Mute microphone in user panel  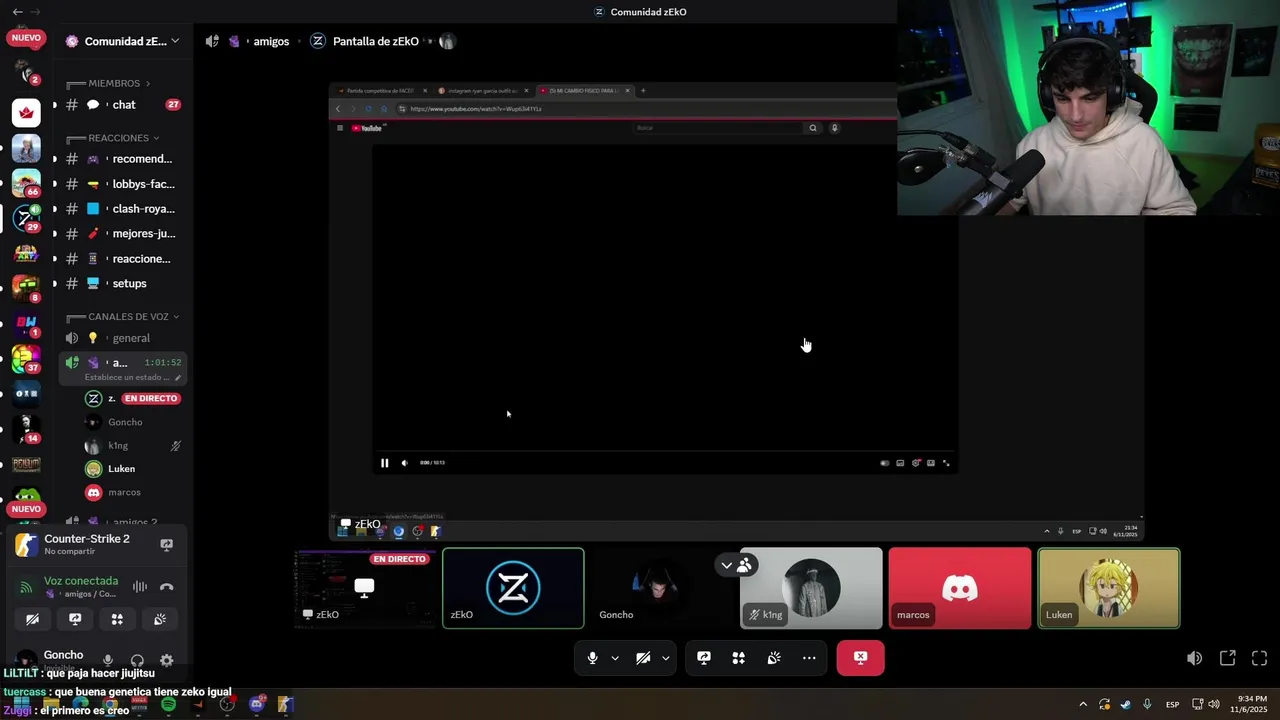coord(108,660)
